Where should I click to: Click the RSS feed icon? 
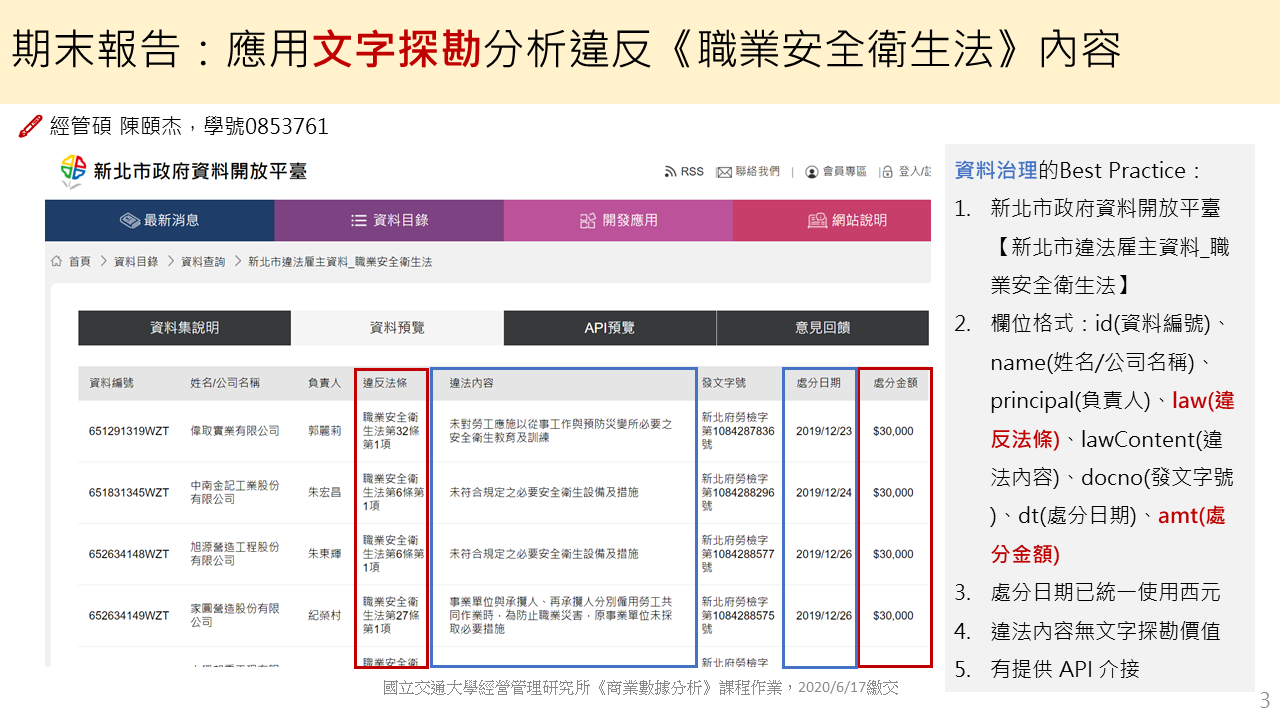(x=670, y=172)
